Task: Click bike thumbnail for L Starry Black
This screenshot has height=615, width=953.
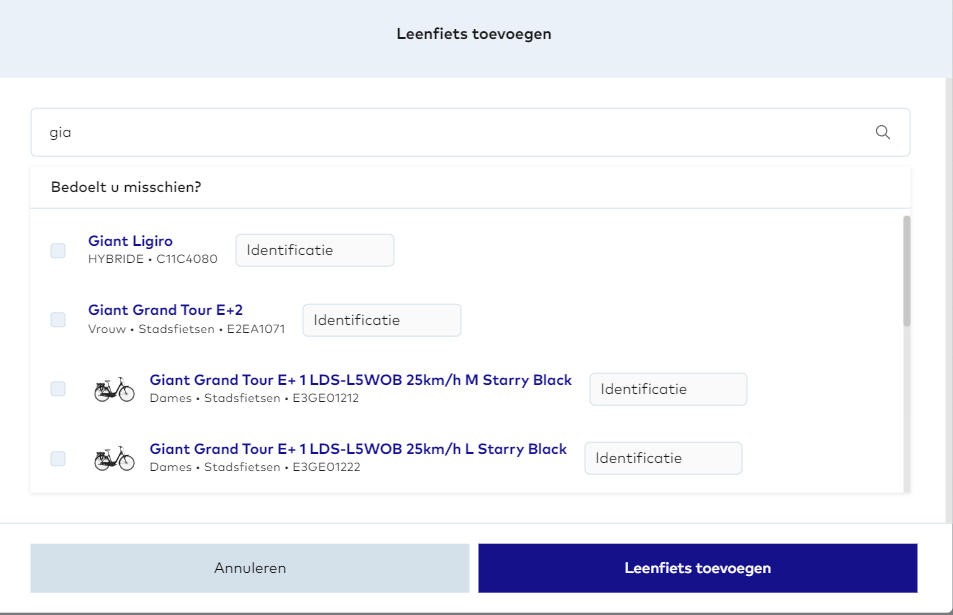Action: pyautogui.click(x=114, y=458)
